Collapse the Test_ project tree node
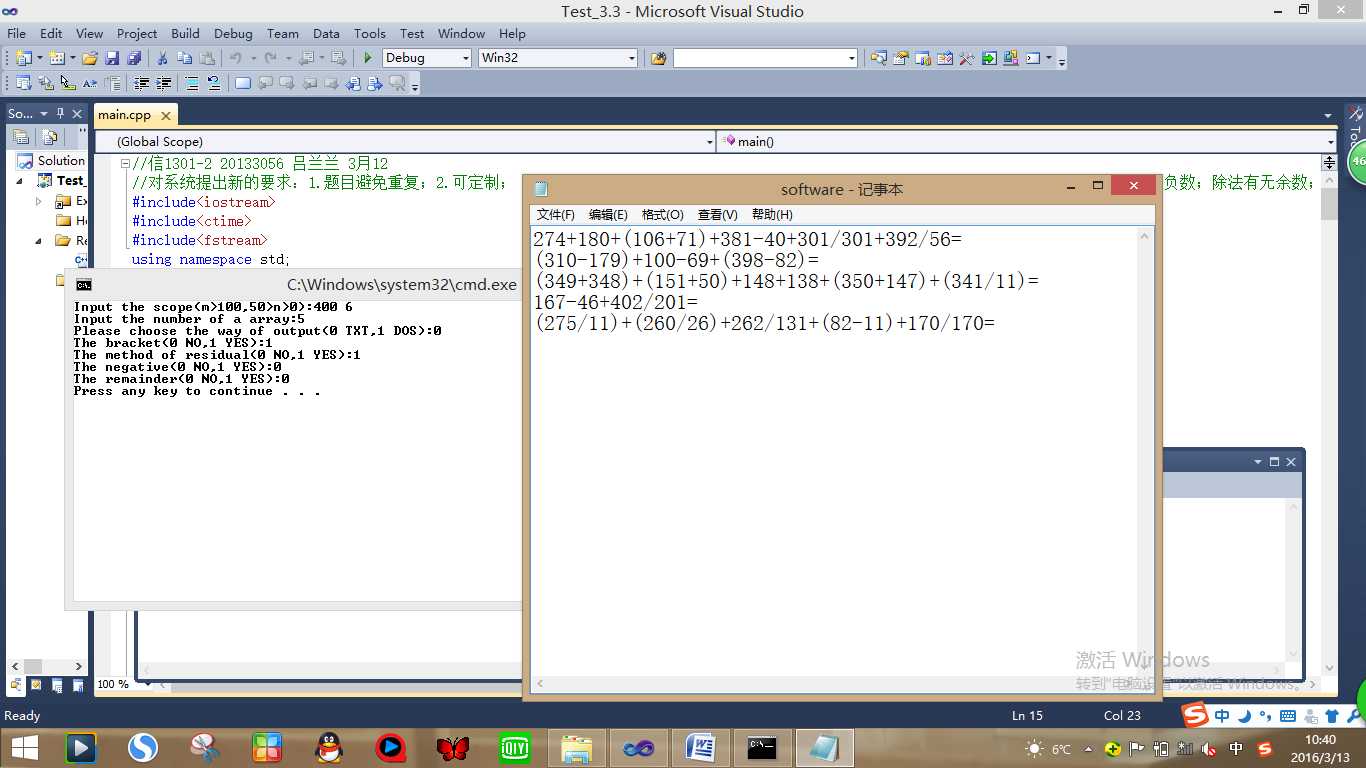 [x=20, y=181]
